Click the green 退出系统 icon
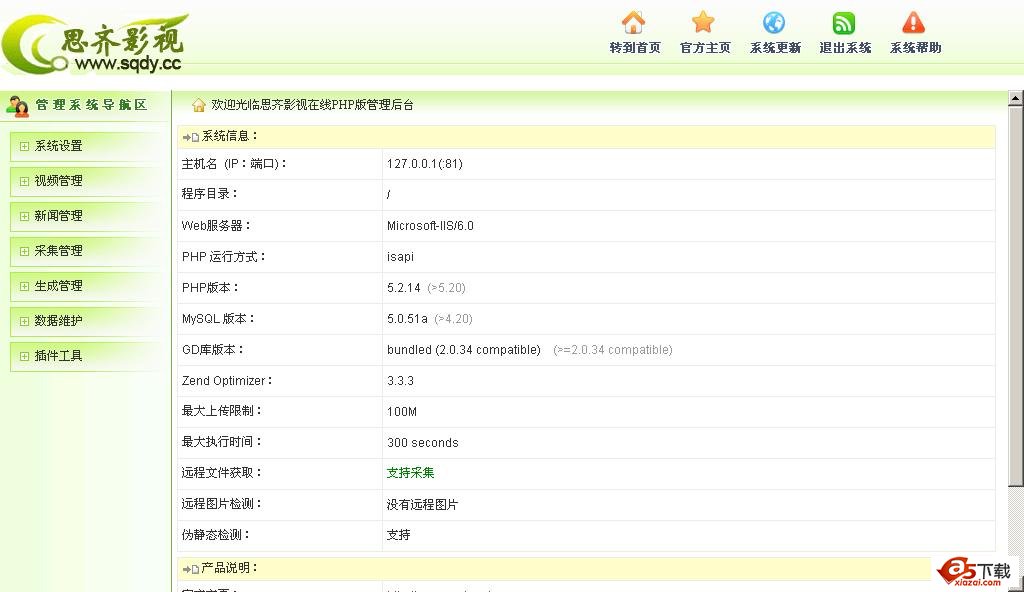This screenshot has height=592, width=1024. click(844, 22)
